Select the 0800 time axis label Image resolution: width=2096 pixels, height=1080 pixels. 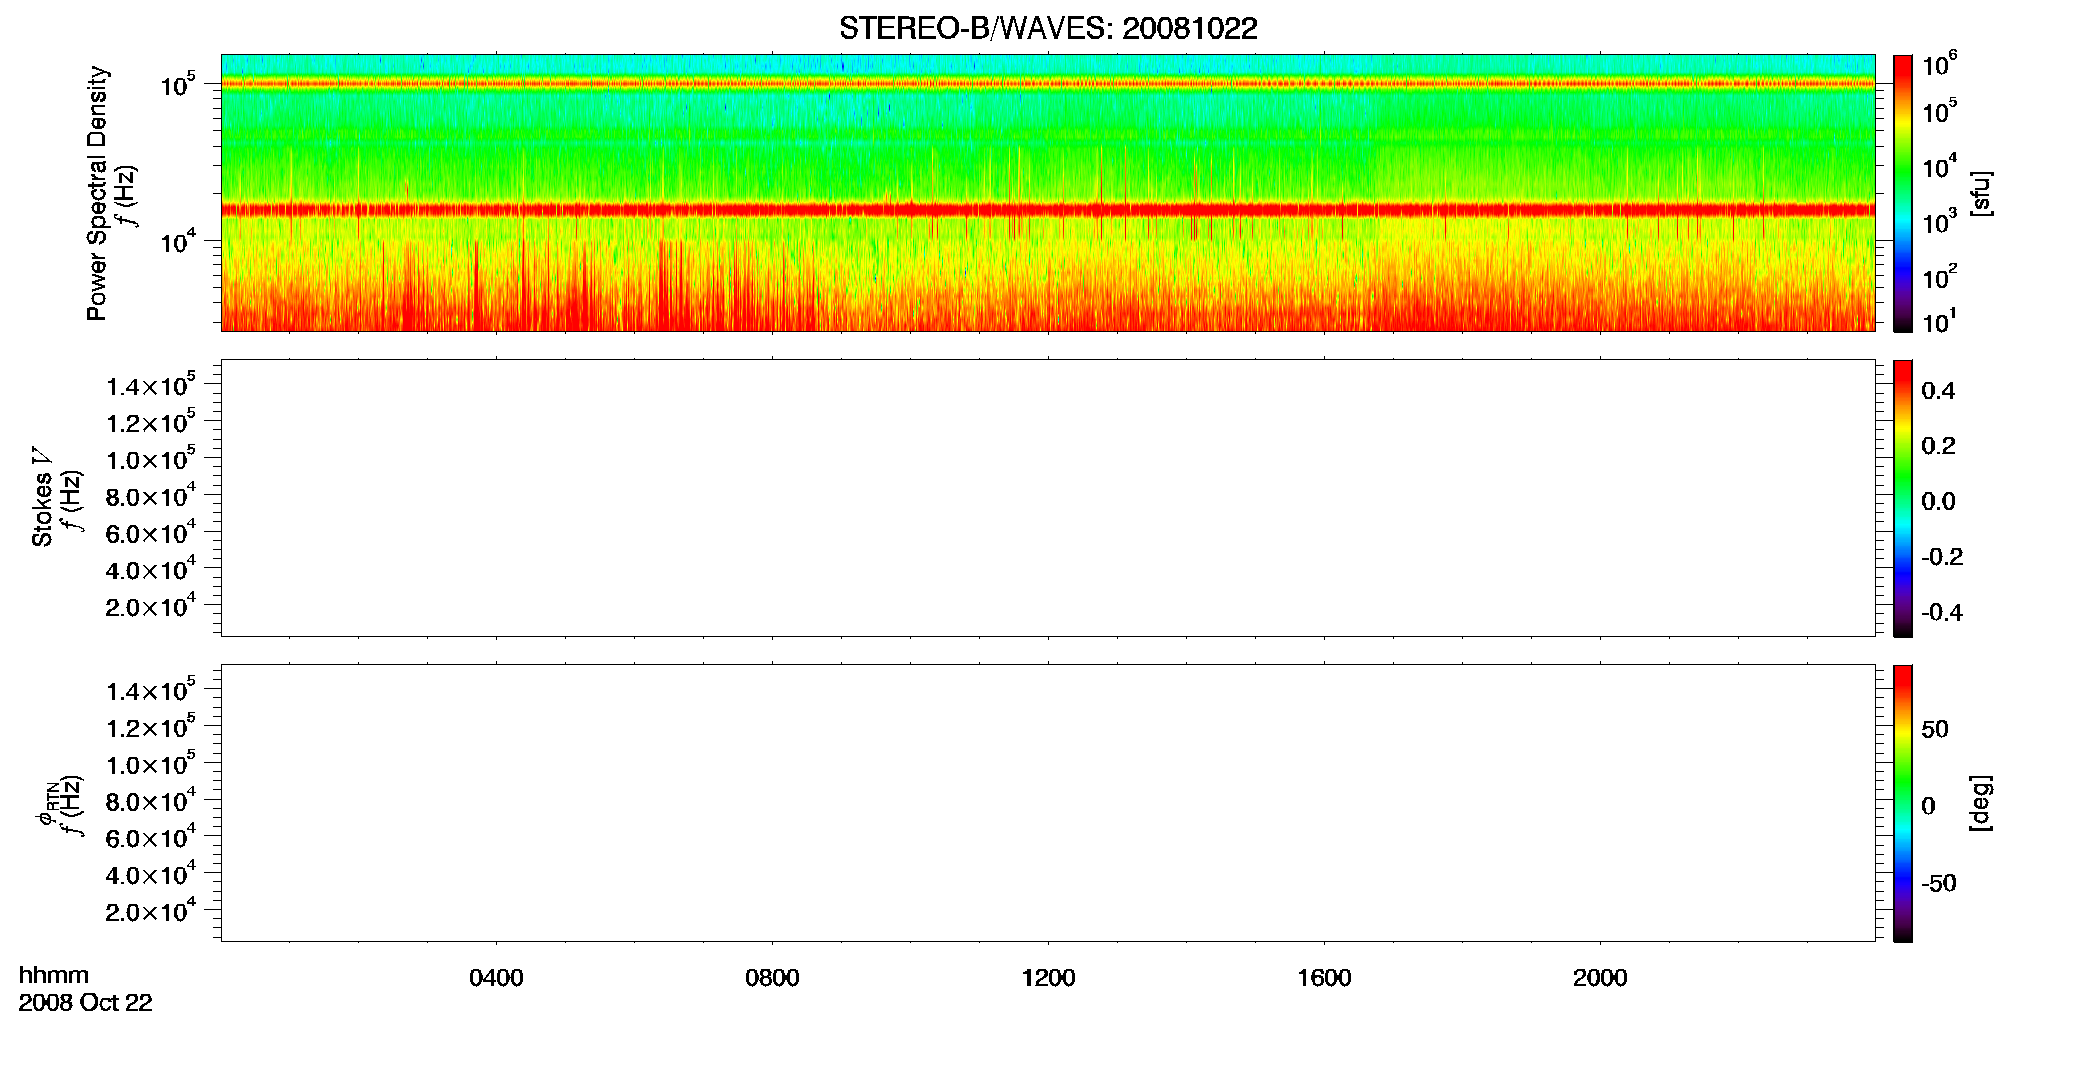click(x=772, y=978)
